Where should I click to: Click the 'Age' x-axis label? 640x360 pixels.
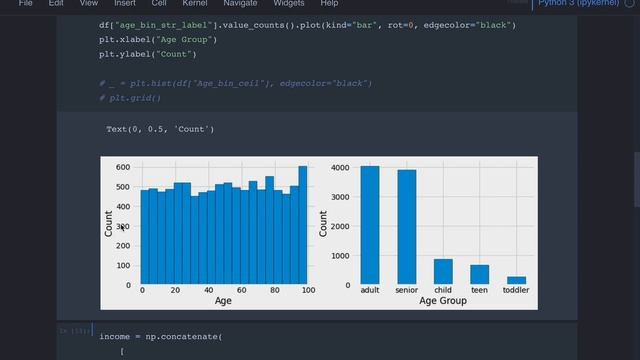(223, 301)
